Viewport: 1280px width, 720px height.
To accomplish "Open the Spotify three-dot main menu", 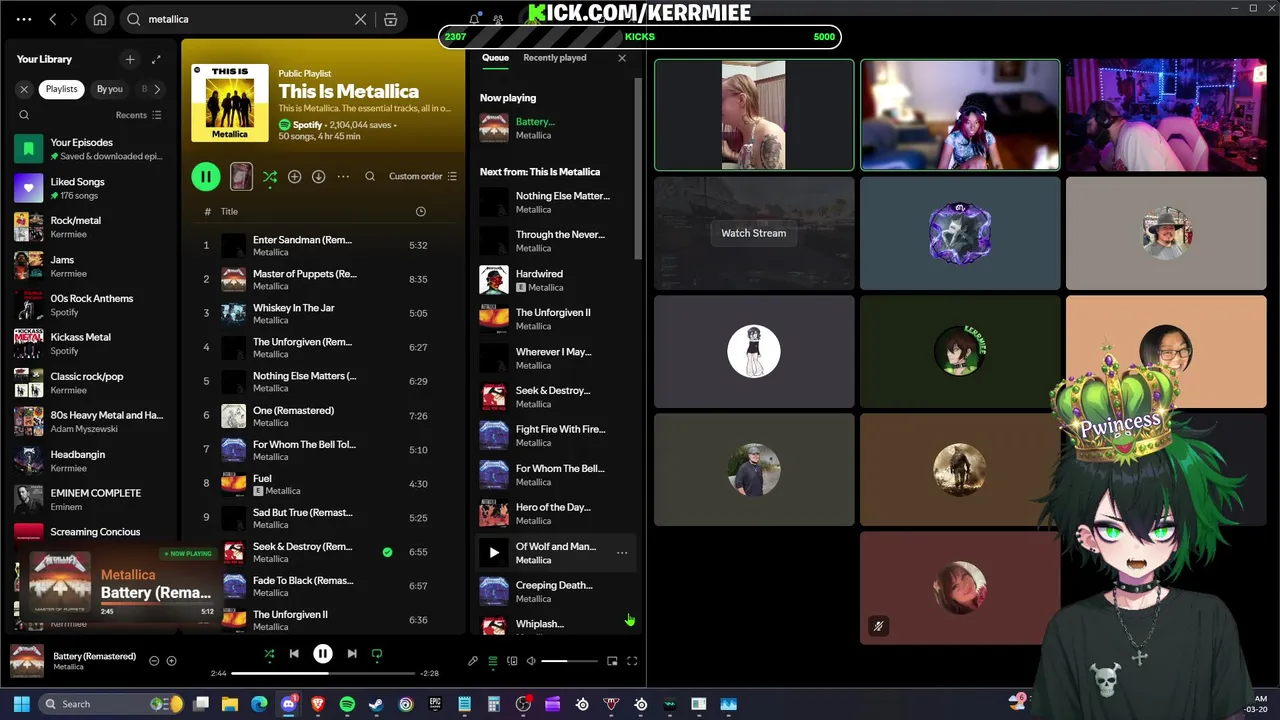I will pos(24,19).
